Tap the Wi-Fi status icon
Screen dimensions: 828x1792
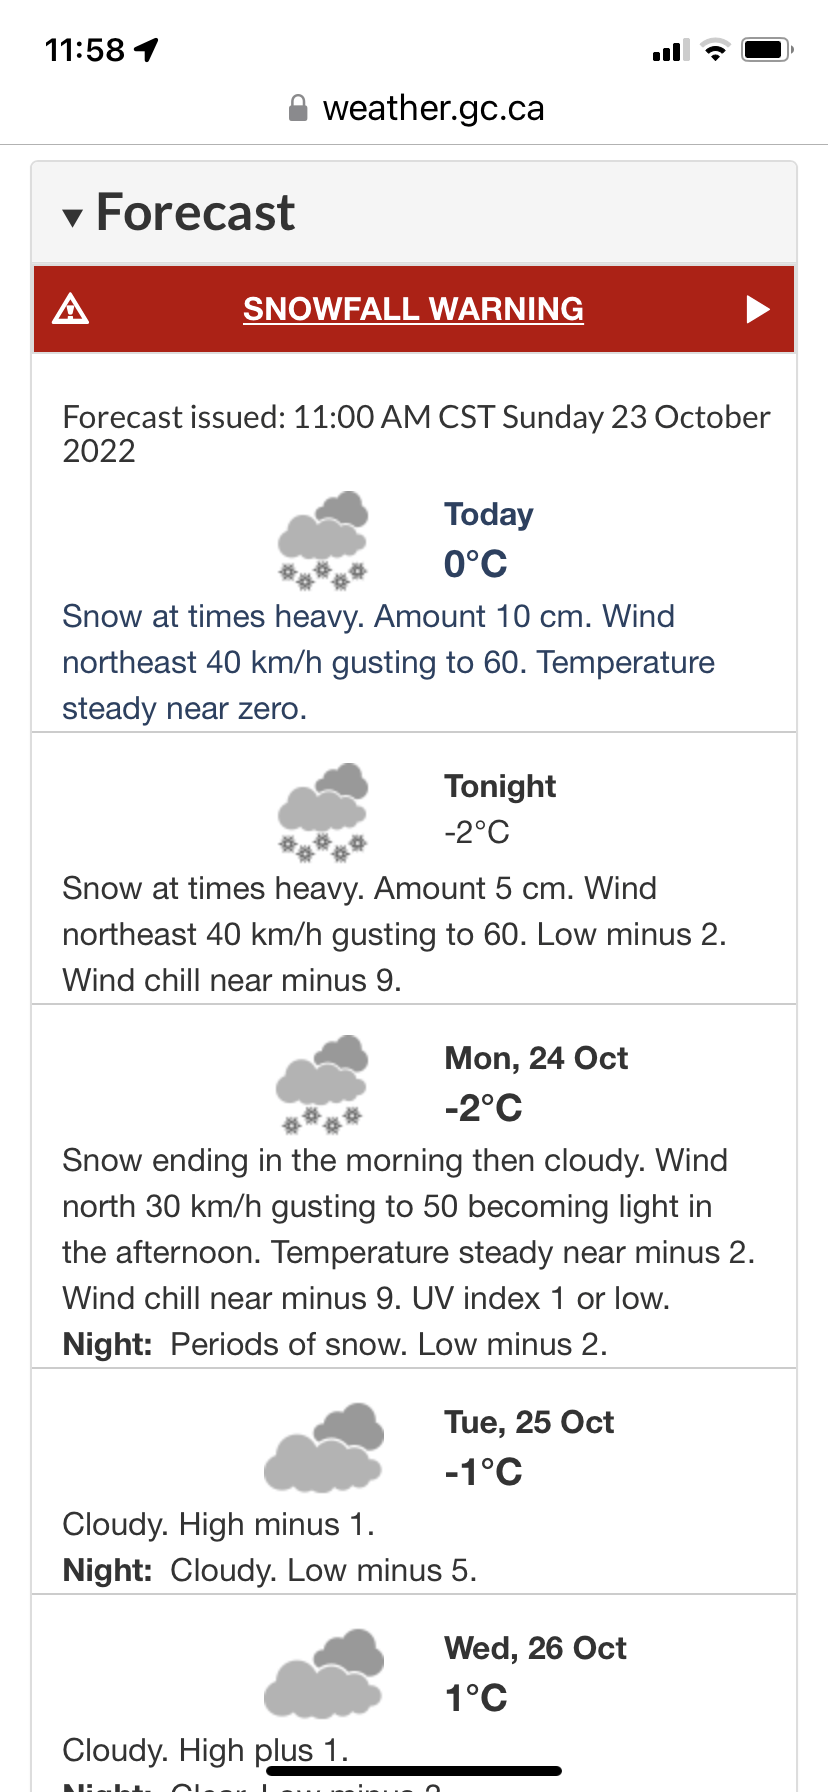[715, 49]
